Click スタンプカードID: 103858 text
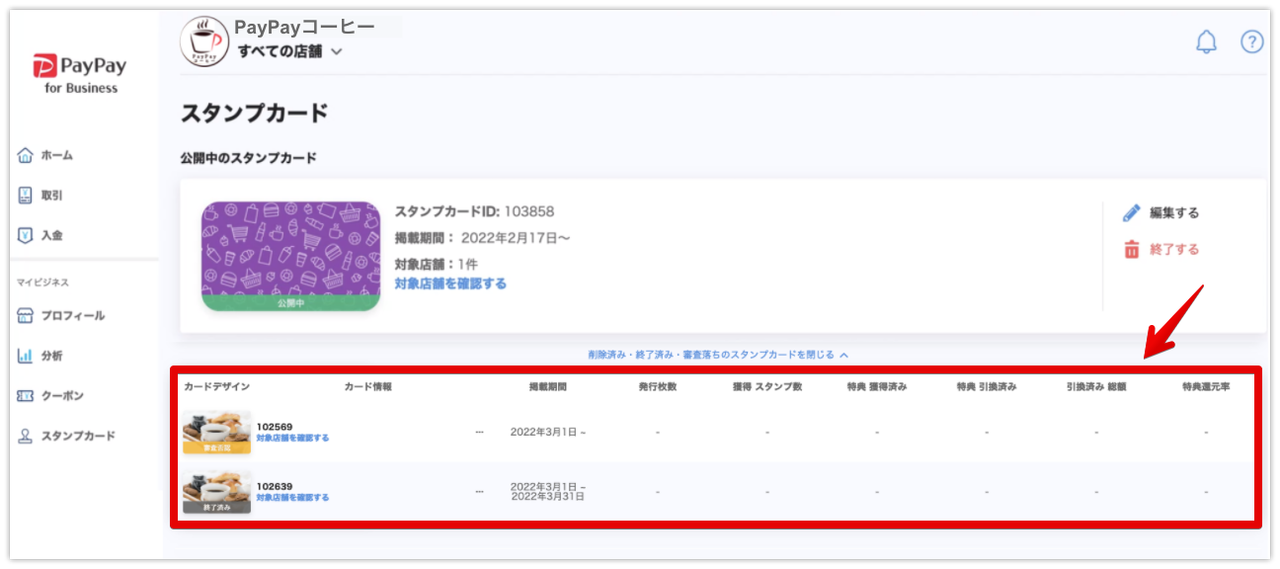The width and height of the screenshot is (1280, 569). point(474,211)
